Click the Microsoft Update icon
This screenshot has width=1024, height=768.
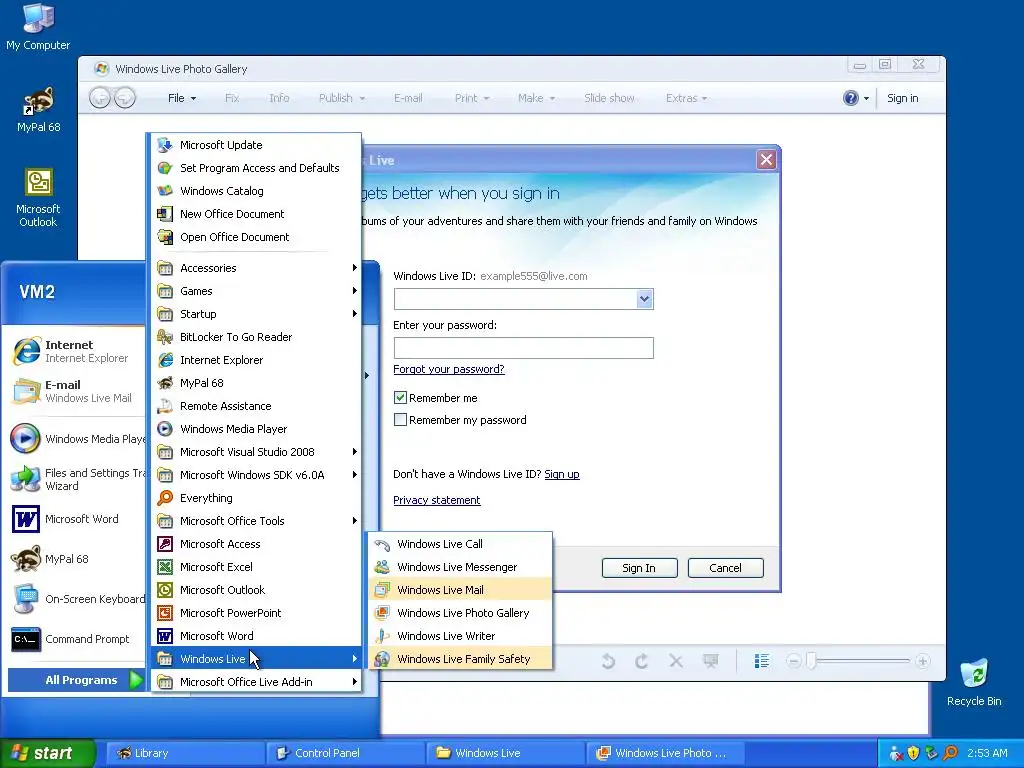(165, 145)
